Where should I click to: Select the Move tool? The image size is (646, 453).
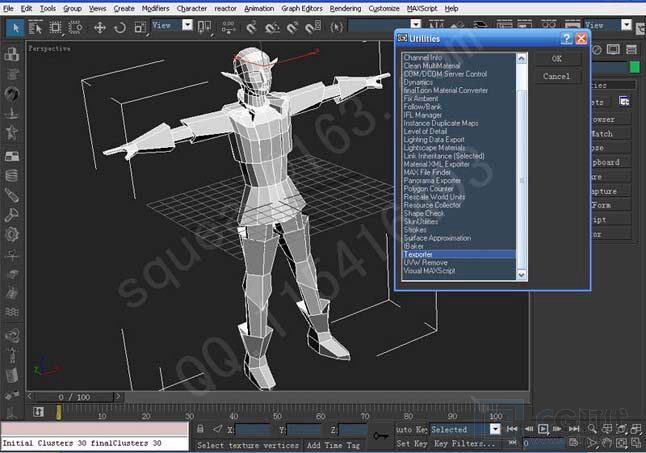[100, 28]
